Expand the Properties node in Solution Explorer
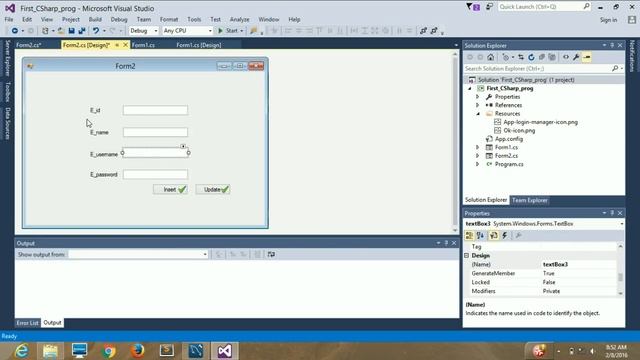Viewport: 640px width, 360px height. pos(478,97)
